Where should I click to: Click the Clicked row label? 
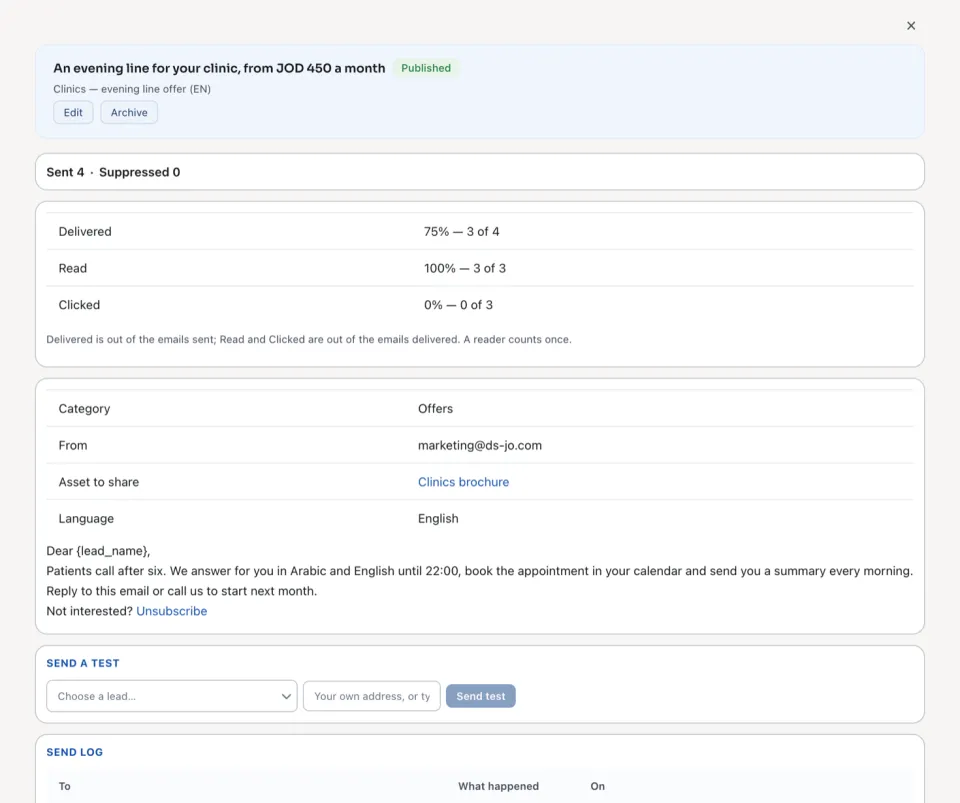[x=79, y=305]
